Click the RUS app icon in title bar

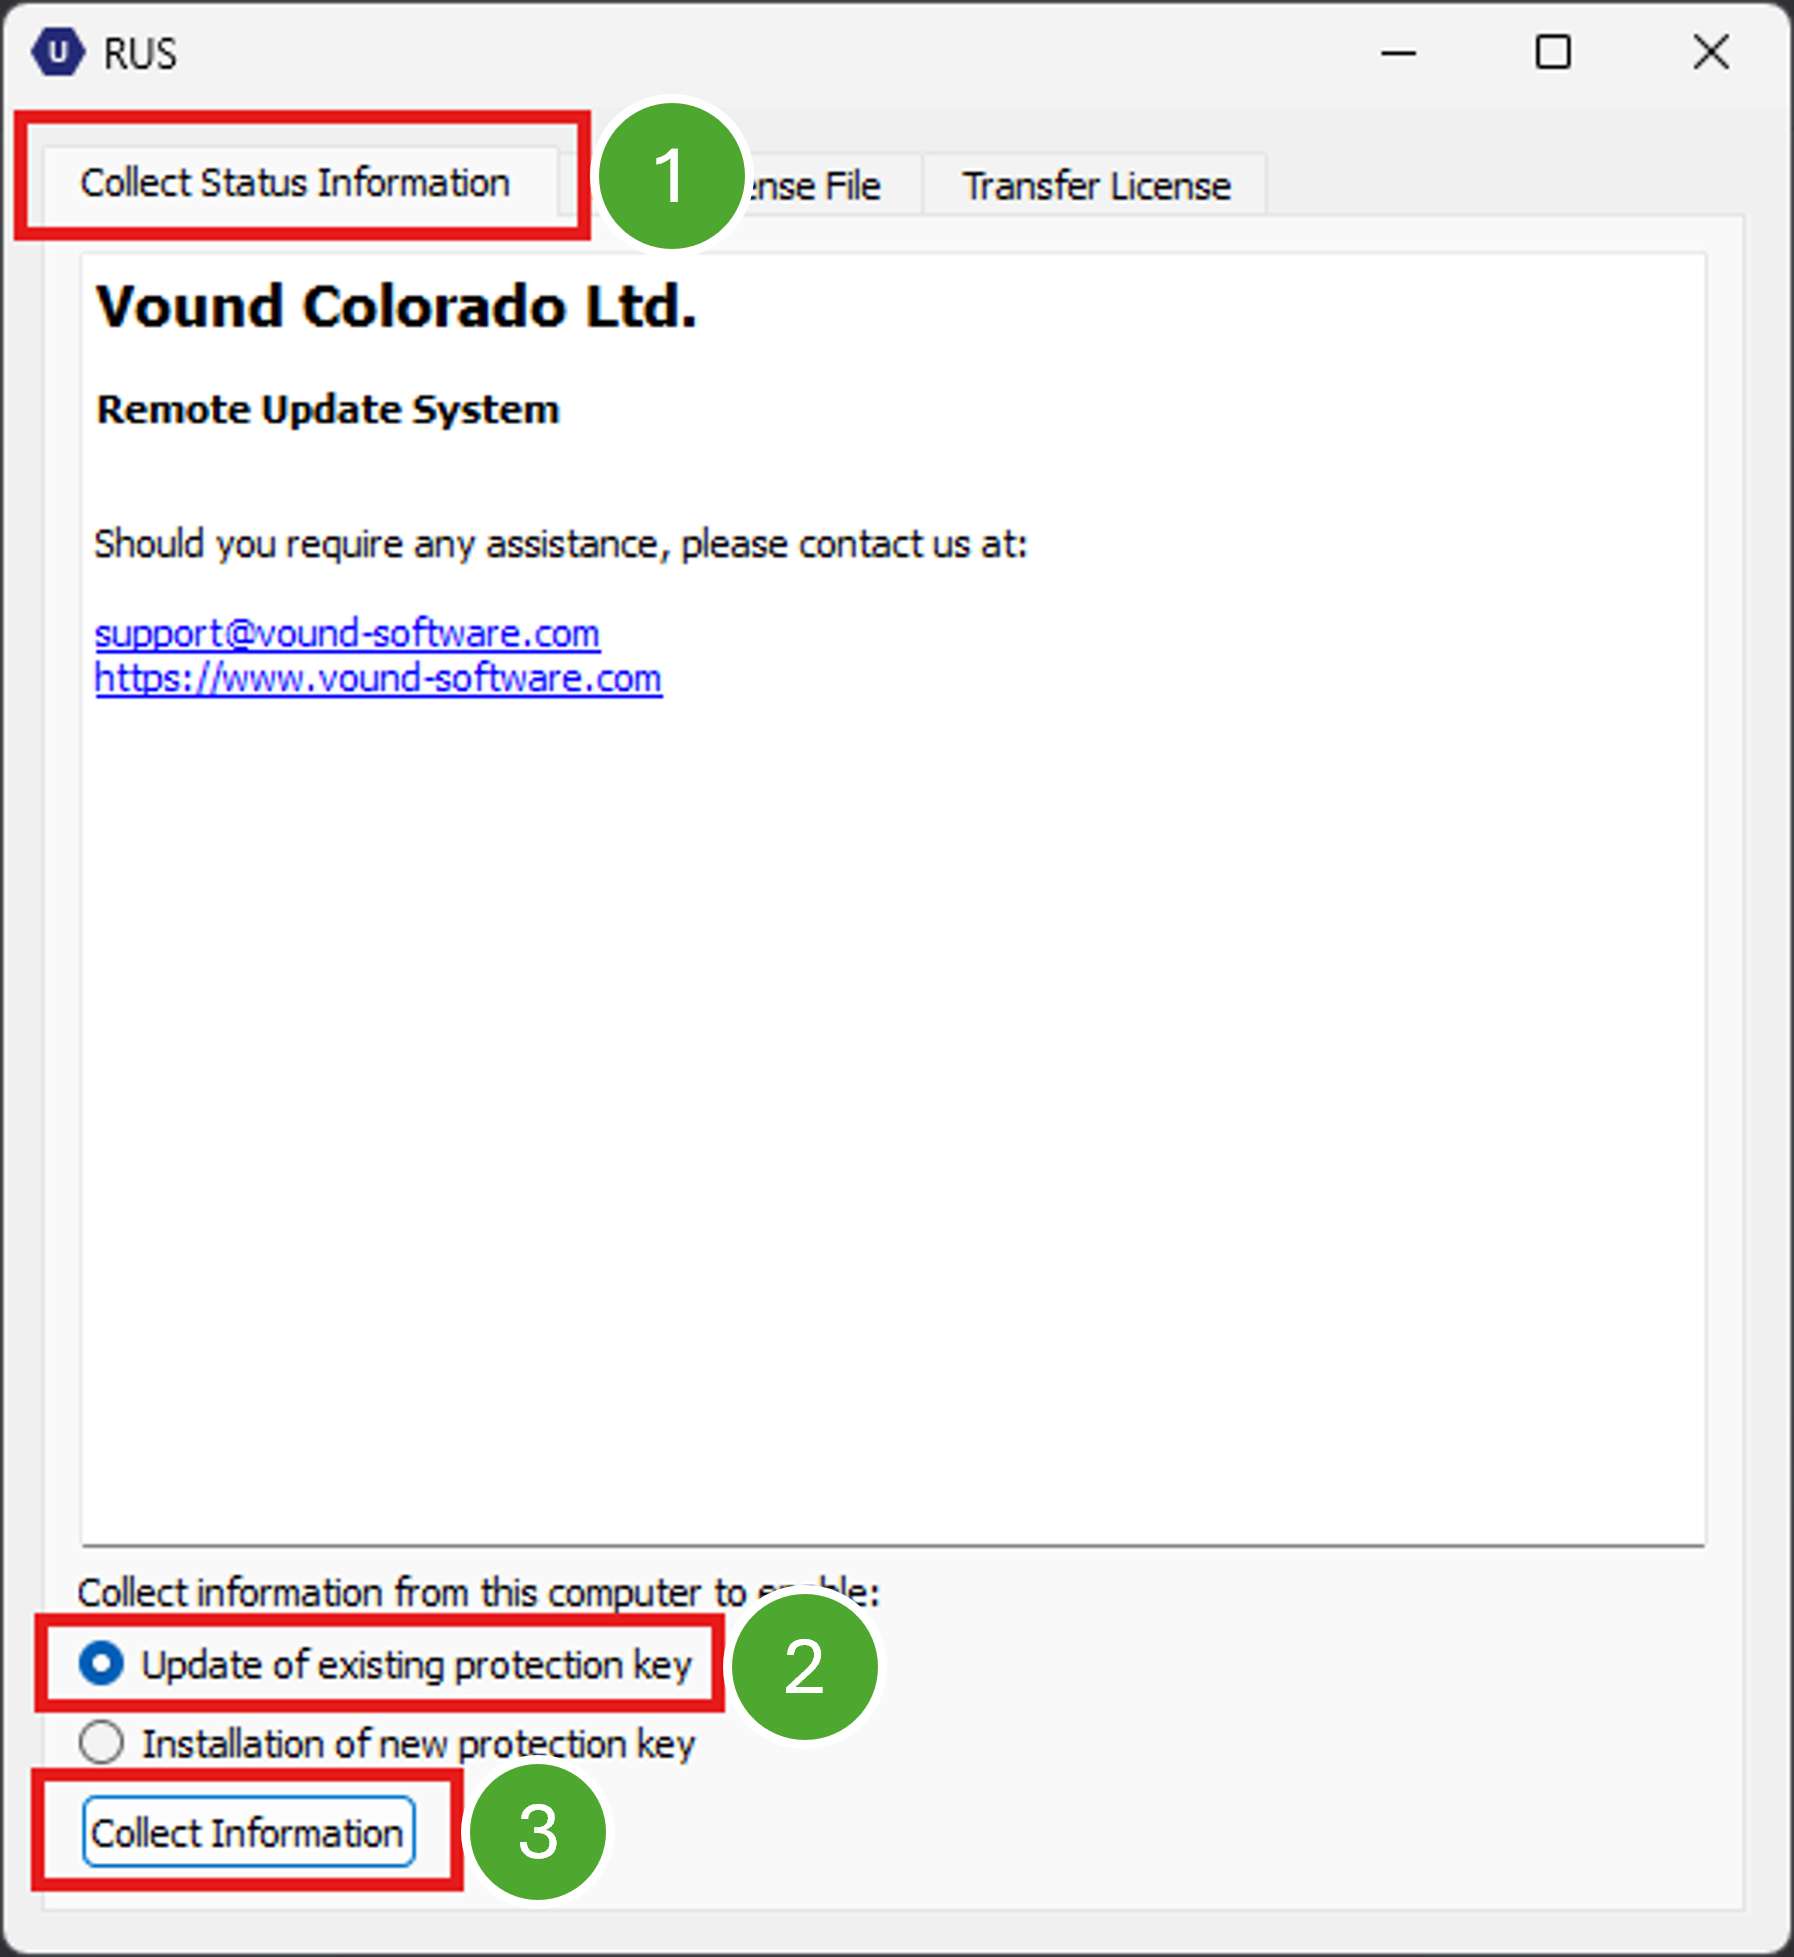click(x=57, y=52)
